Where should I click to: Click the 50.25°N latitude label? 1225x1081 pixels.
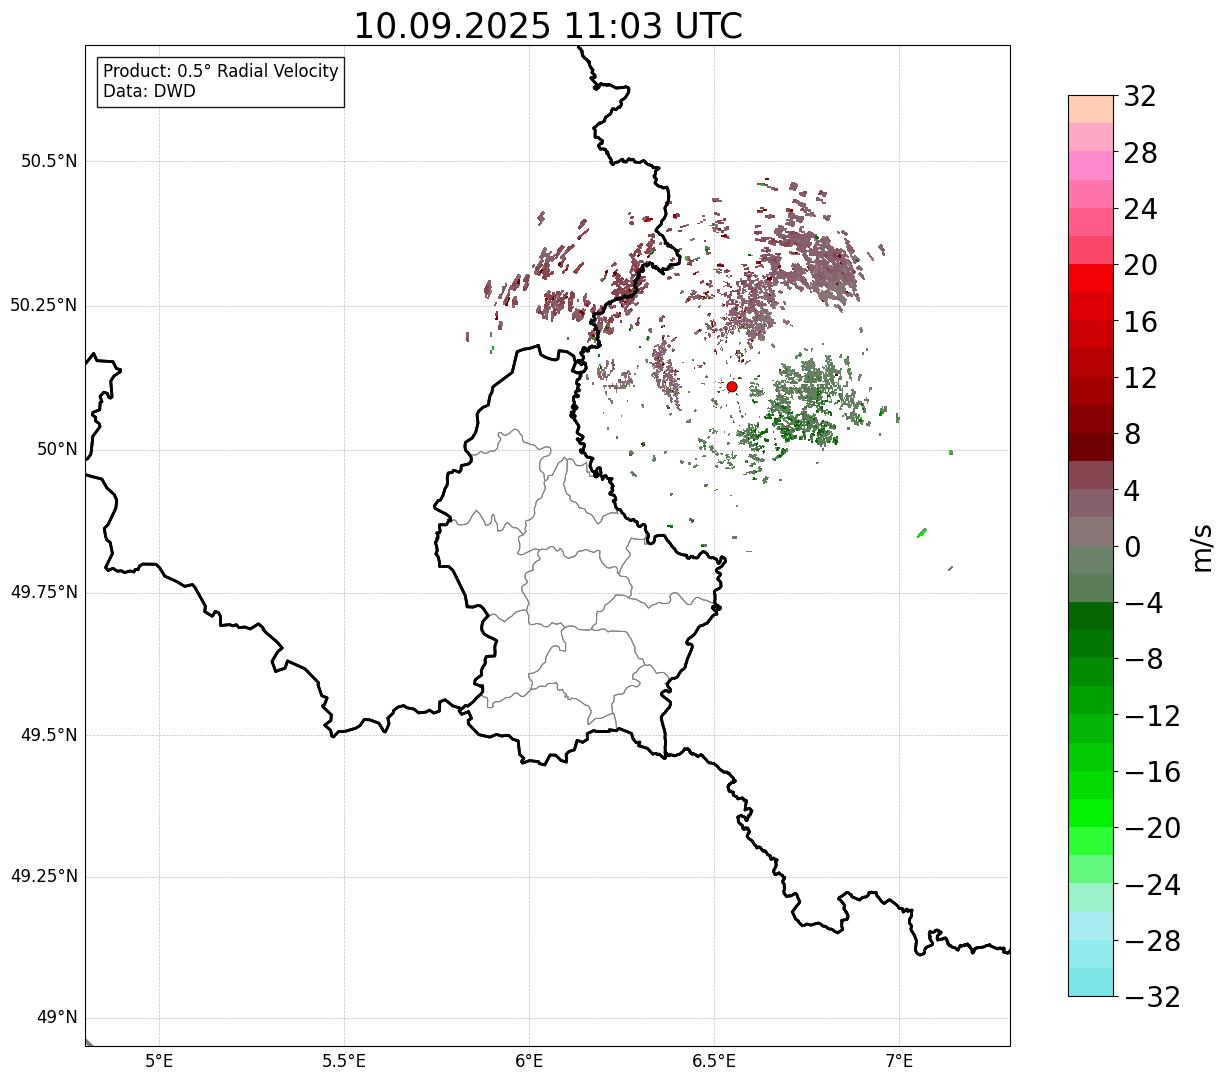click(x=44, y=305)
